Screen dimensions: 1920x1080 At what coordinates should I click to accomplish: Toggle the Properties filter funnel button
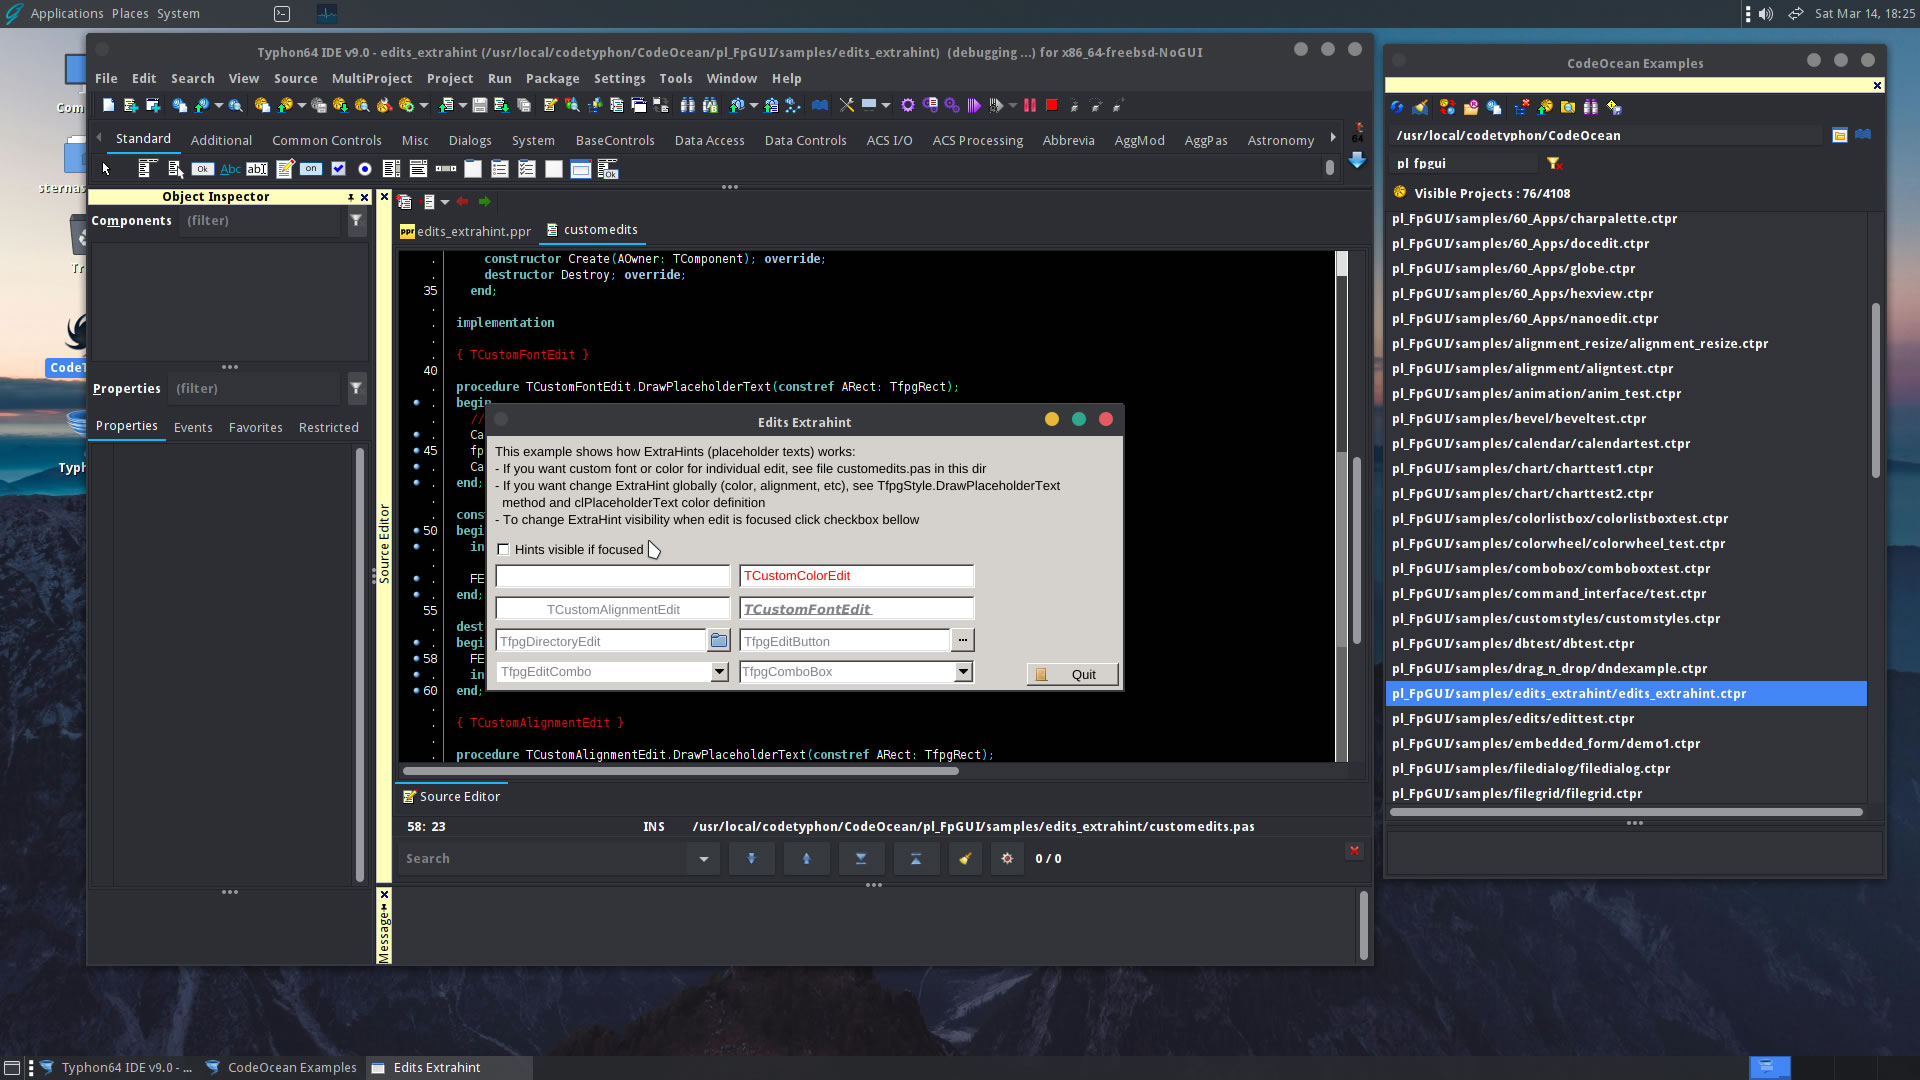point(356,388)
